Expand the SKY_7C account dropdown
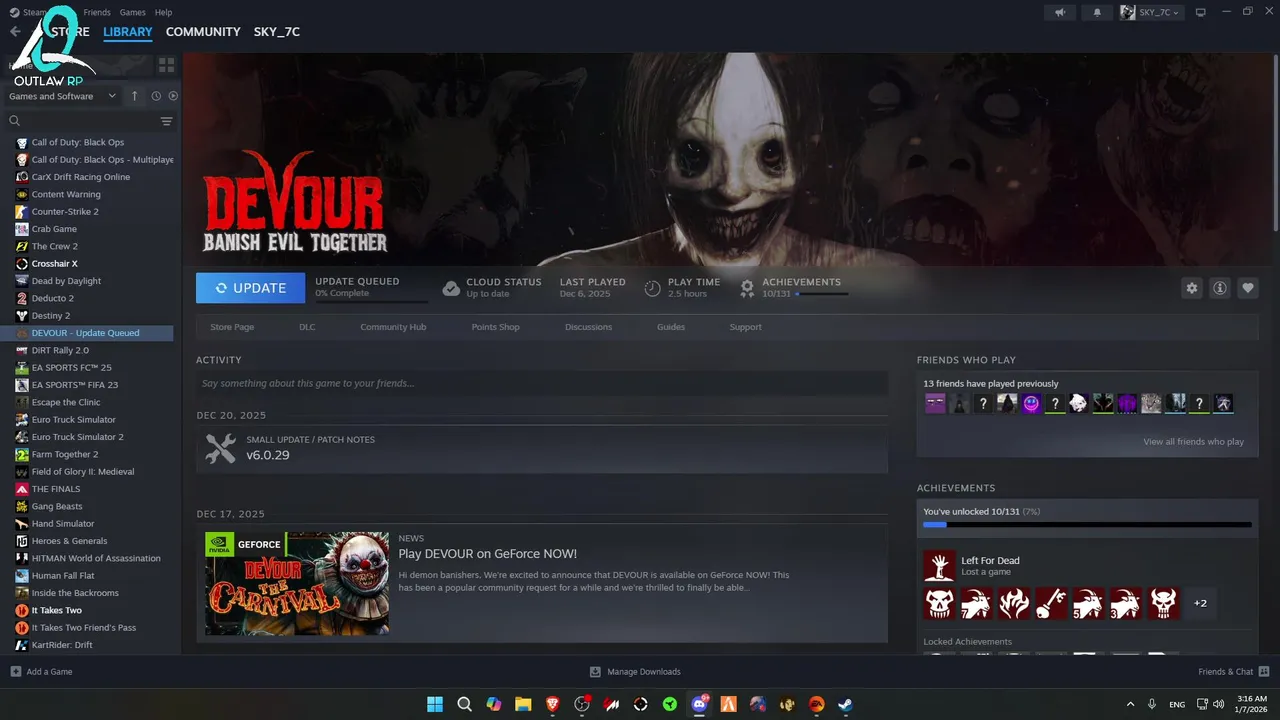Viewport: 1280px width, 720px height. (x=1151, y=12)
